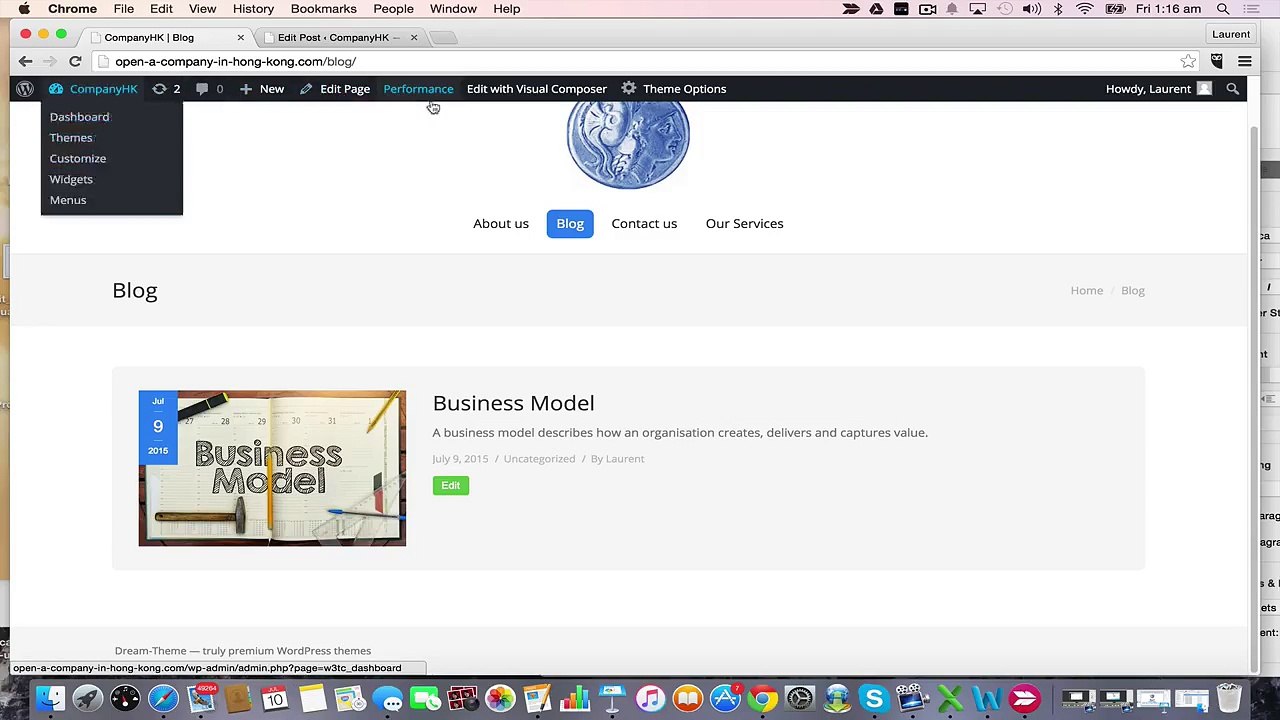Open the Performance menu in admin bar
Image resolution: width=1280 pixels, height=720 pixels.
point(418,89)
